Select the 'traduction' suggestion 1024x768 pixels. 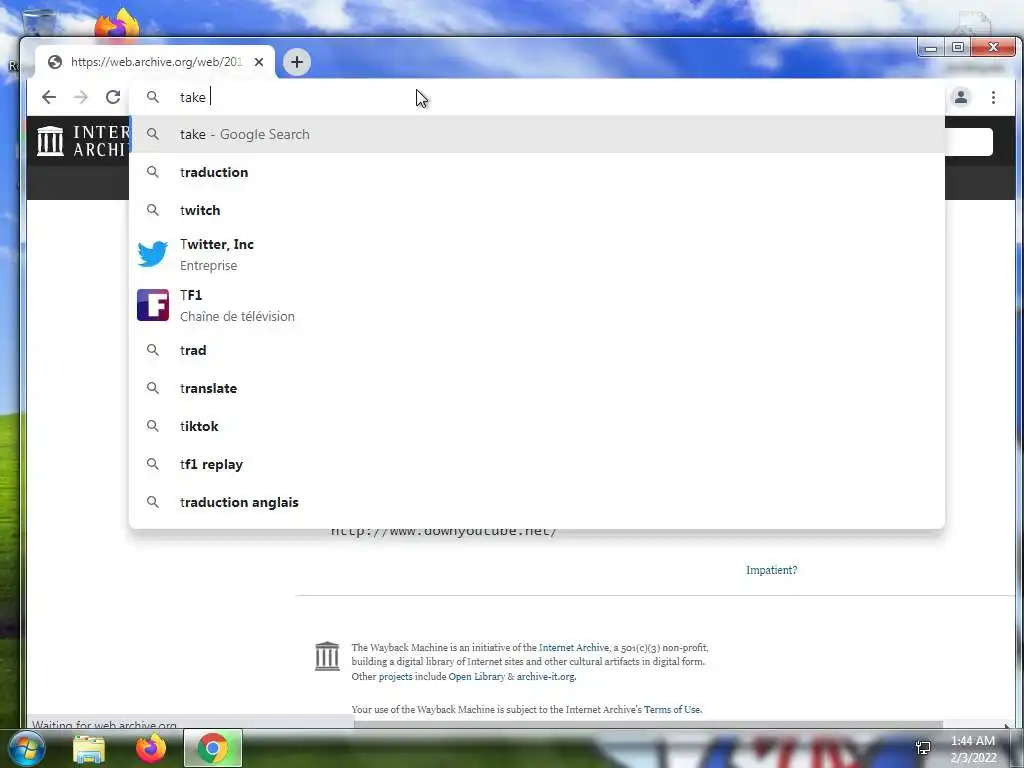pos(537,172)
